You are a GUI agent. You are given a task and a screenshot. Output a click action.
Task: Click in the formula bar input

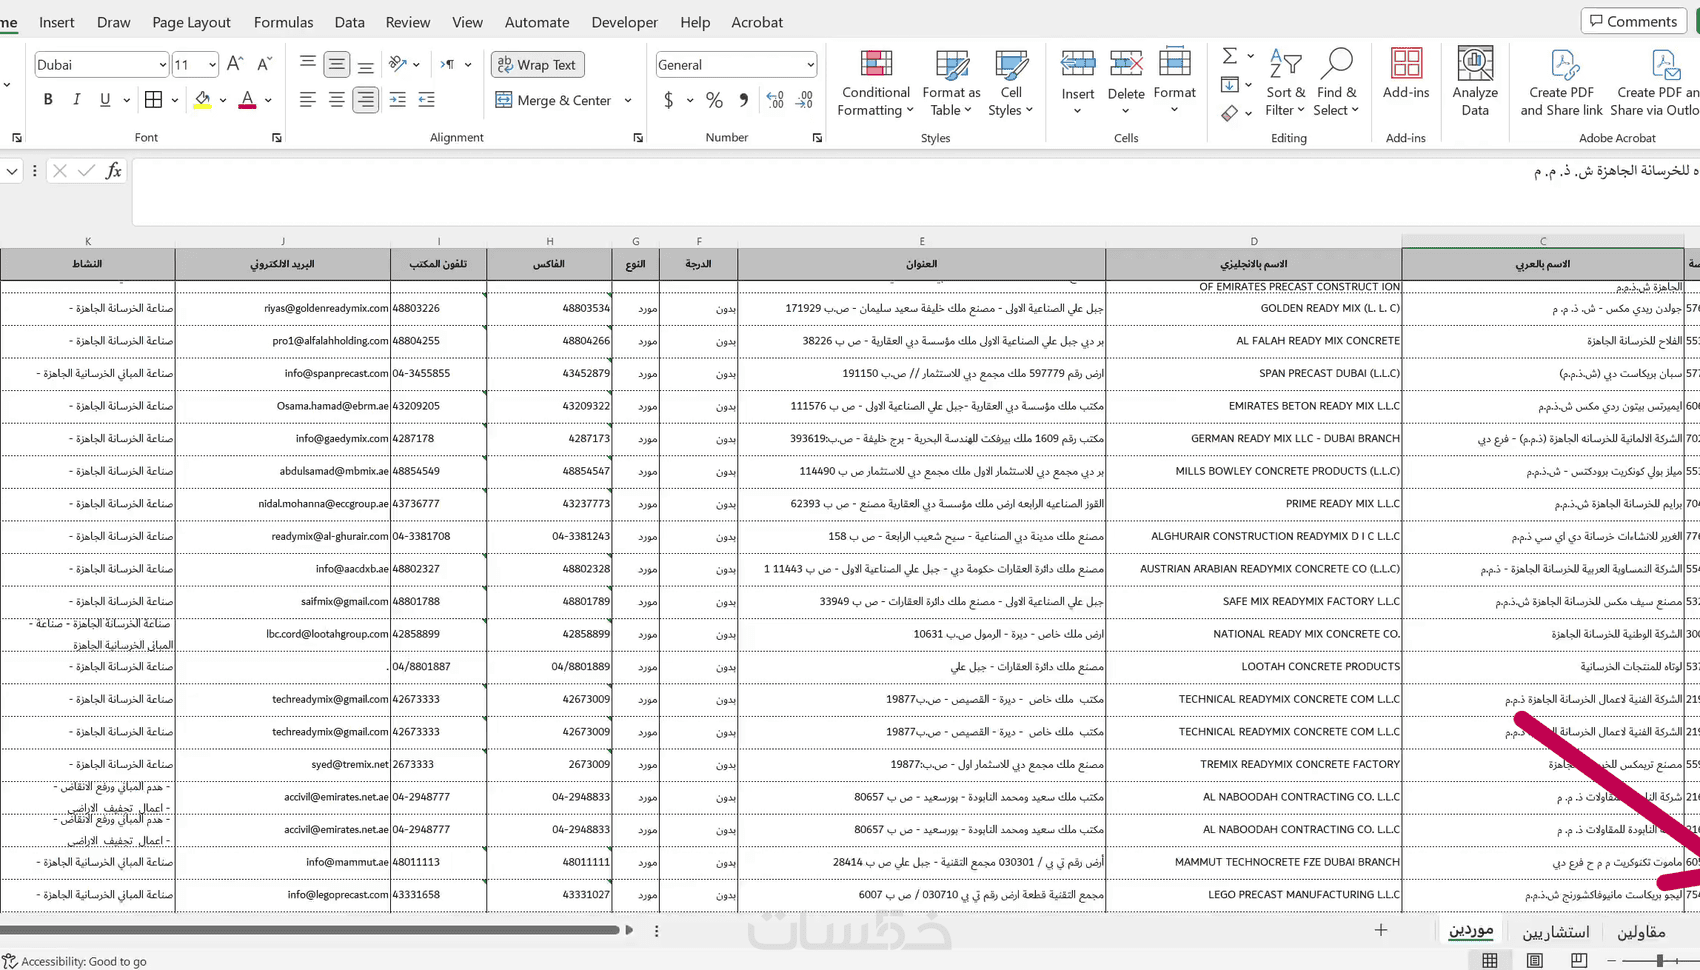point(915,190)
